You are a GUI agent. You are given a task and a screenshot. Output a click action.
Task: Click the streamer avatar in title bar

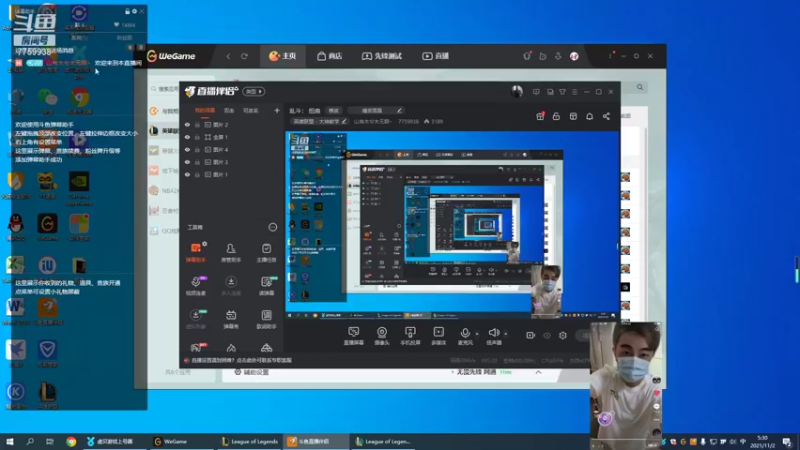tap(517, 91)
